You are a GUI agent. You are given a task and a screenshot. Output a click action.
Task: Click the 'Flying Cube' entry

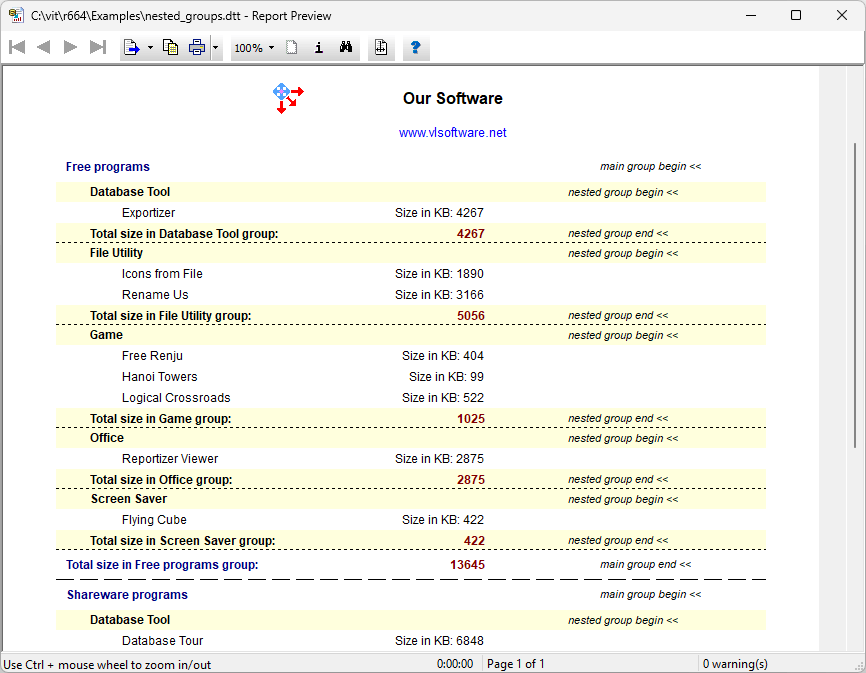pyautogui.click(x=154, y=520)
